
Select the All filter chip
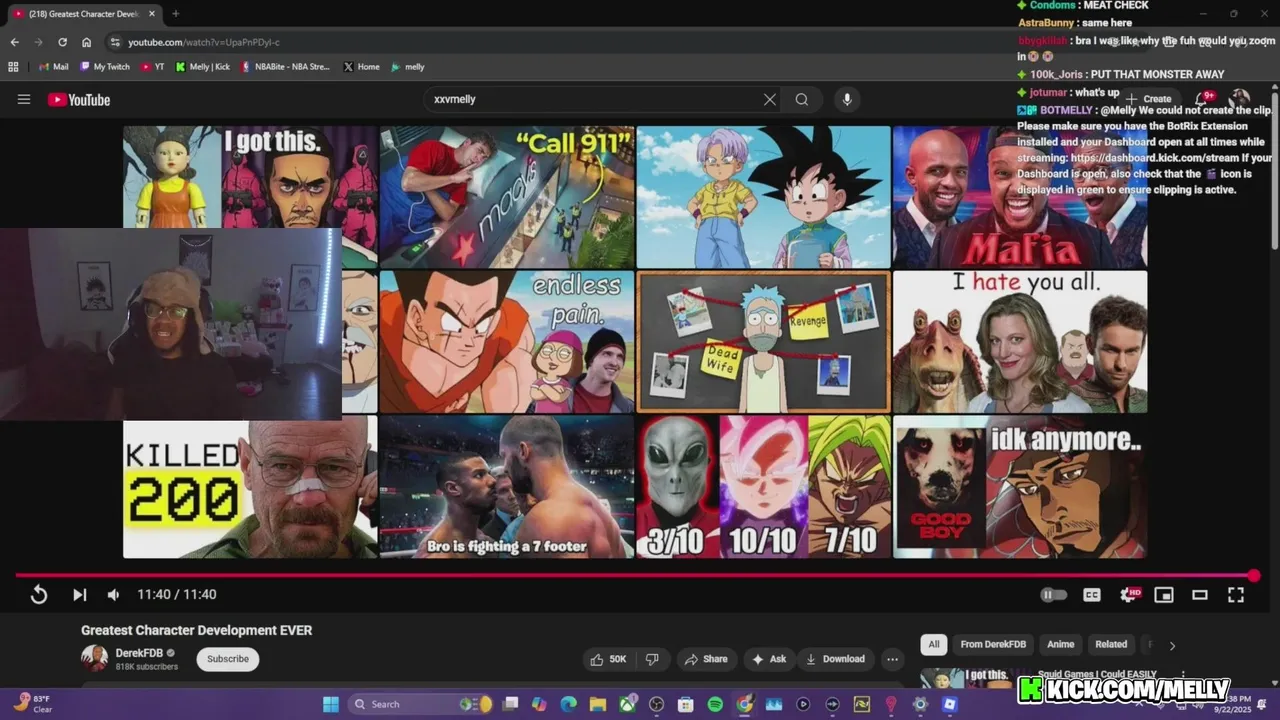click(933, 644)
